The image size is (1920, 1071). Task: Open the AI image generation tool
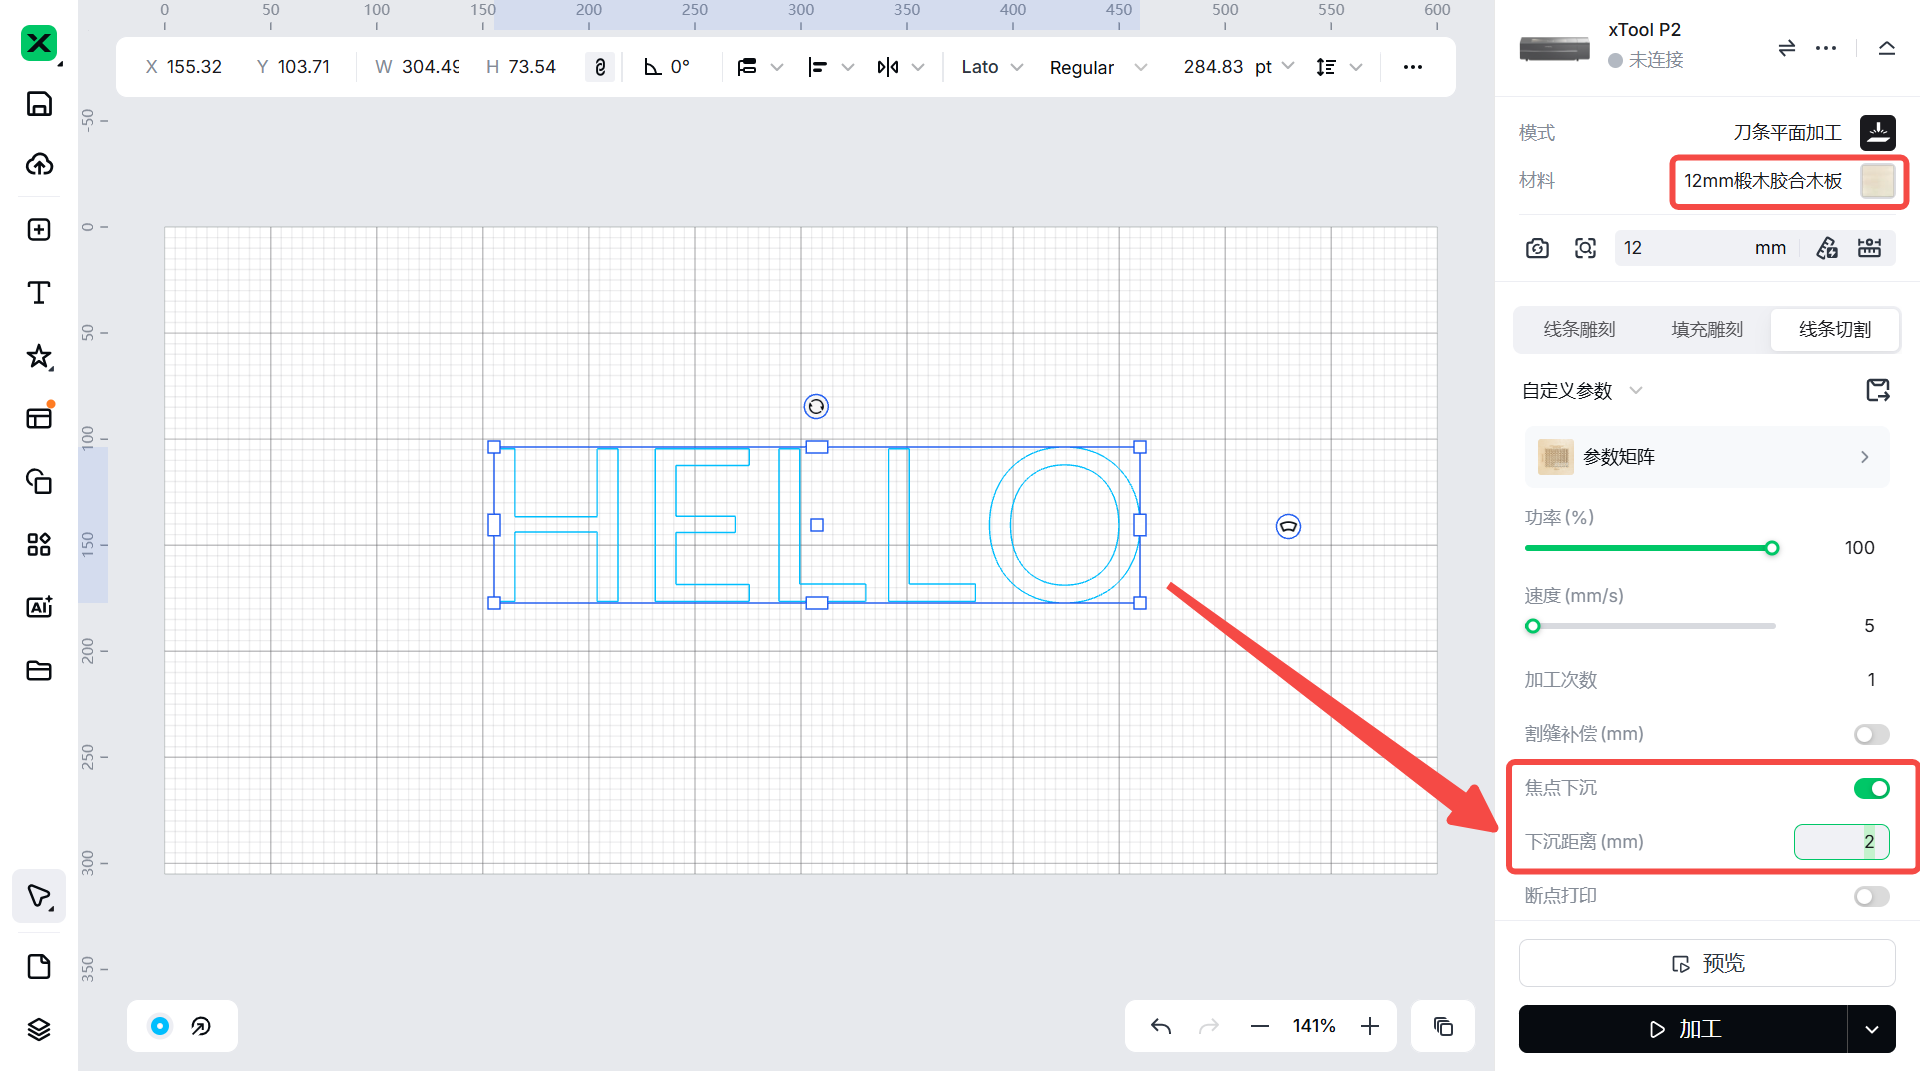coord(39,607)
